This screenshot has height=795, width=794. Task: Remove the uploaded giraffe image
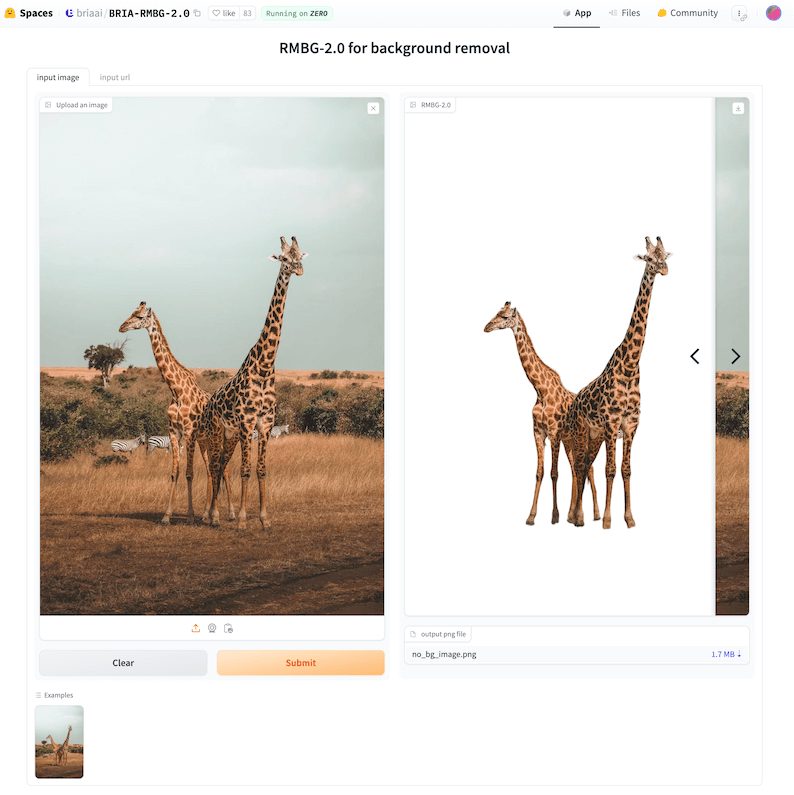point(373,108)
